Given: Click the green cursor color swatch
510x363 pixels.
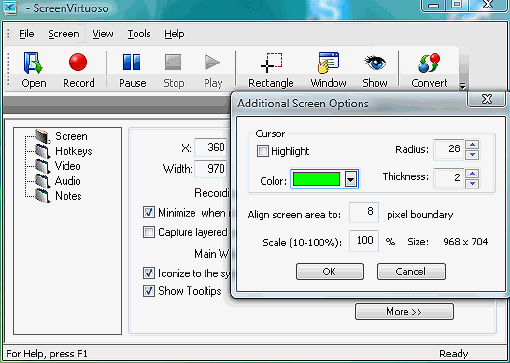Looking at the screenshot, I should pos(316,179).
